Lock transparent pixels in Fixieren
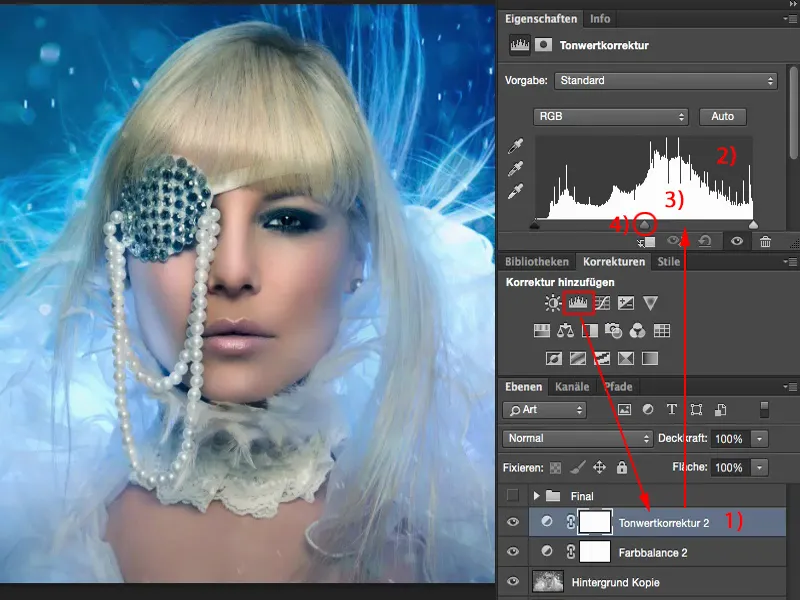Viewport: 800px width, 600px height. point(555,467)
